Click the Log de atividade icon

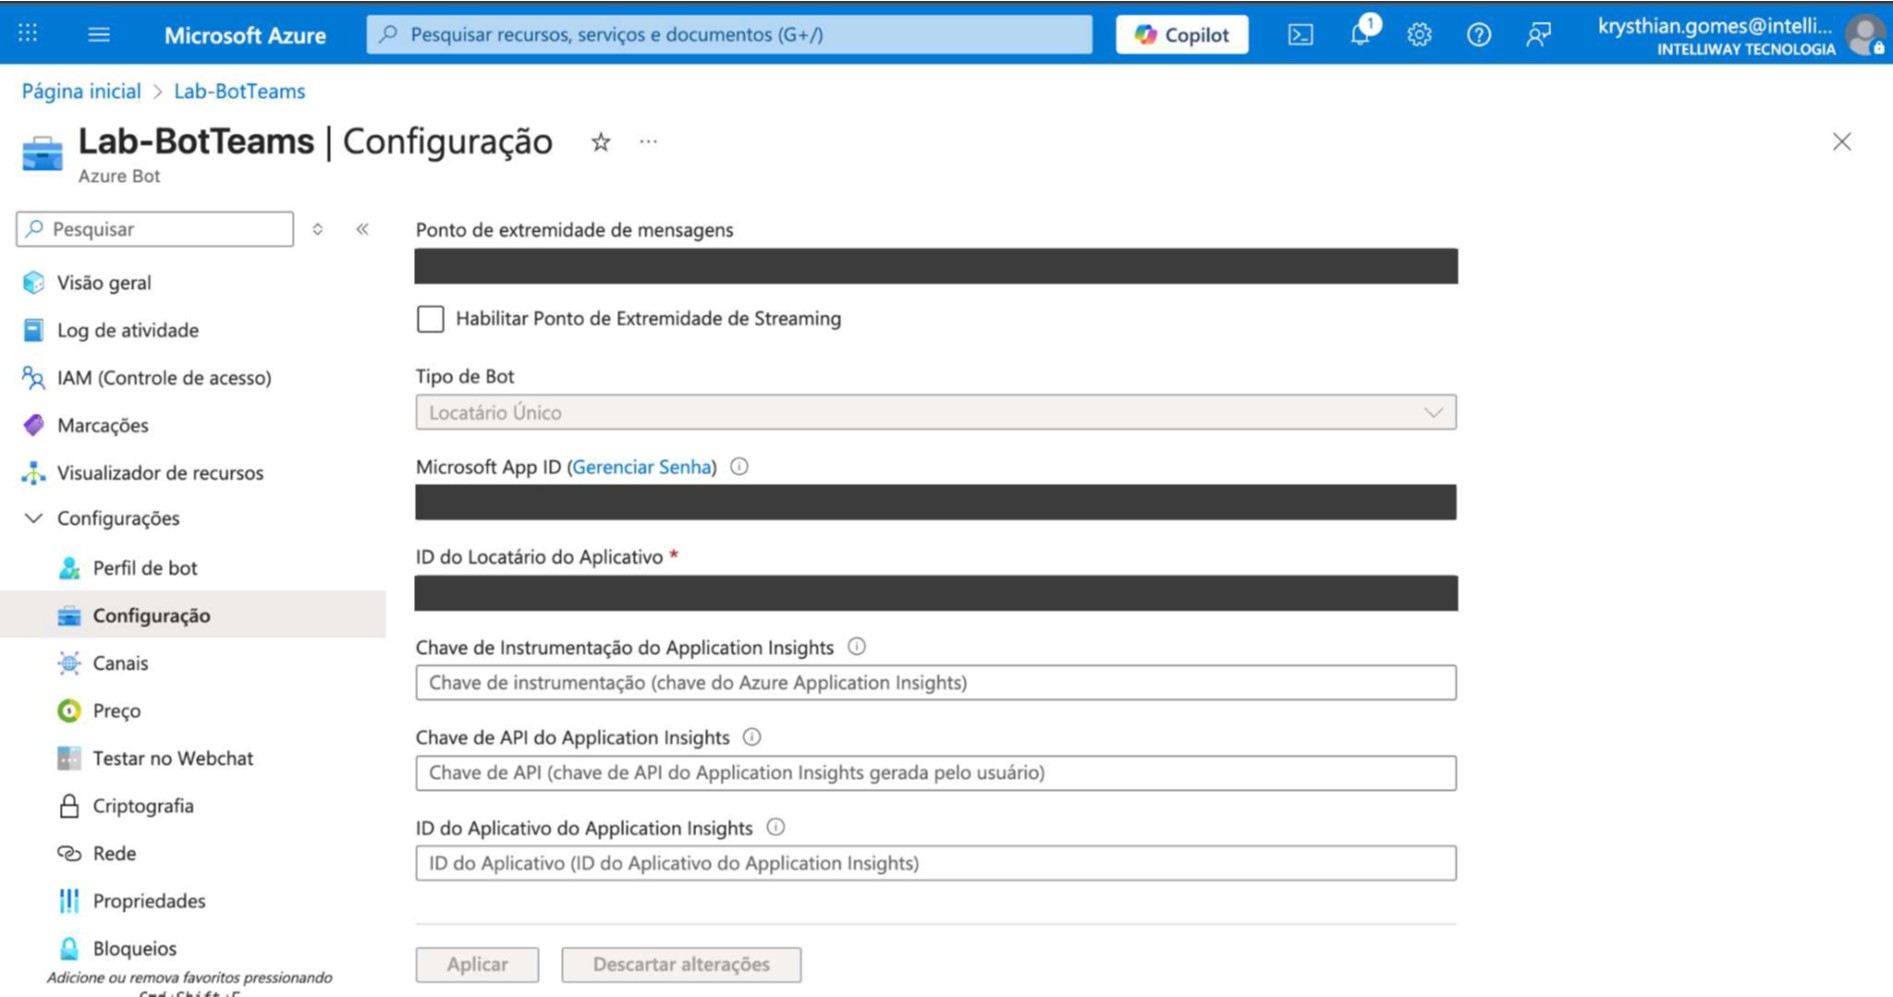[x=33, y=330]
